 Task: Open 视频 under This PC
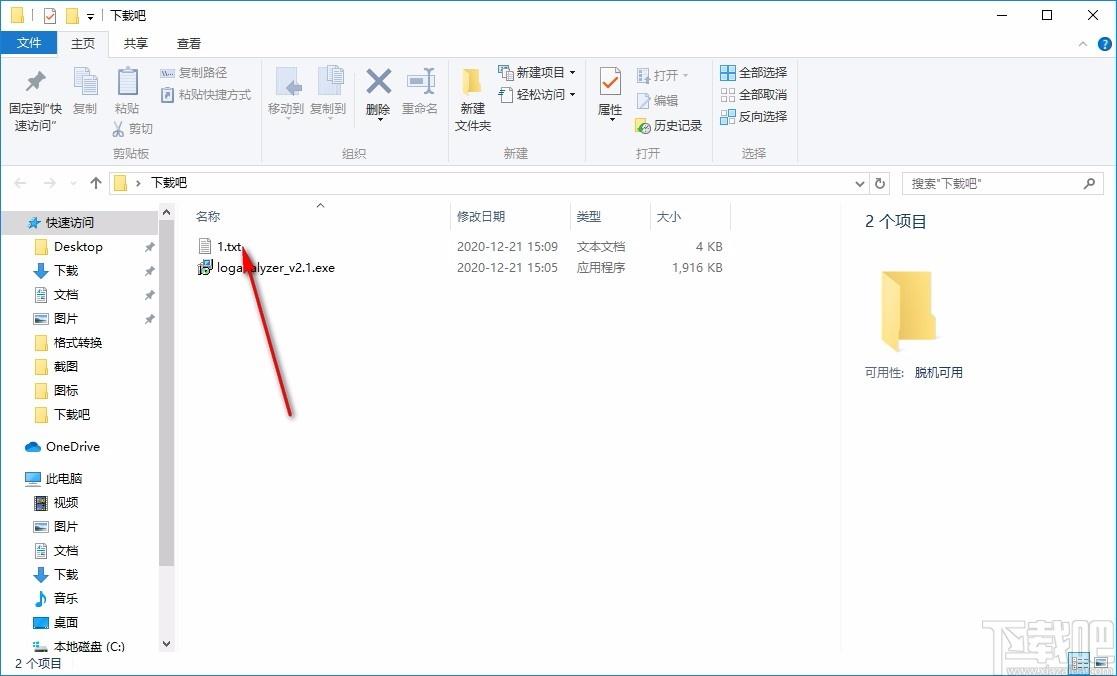[x=66, y=503]
